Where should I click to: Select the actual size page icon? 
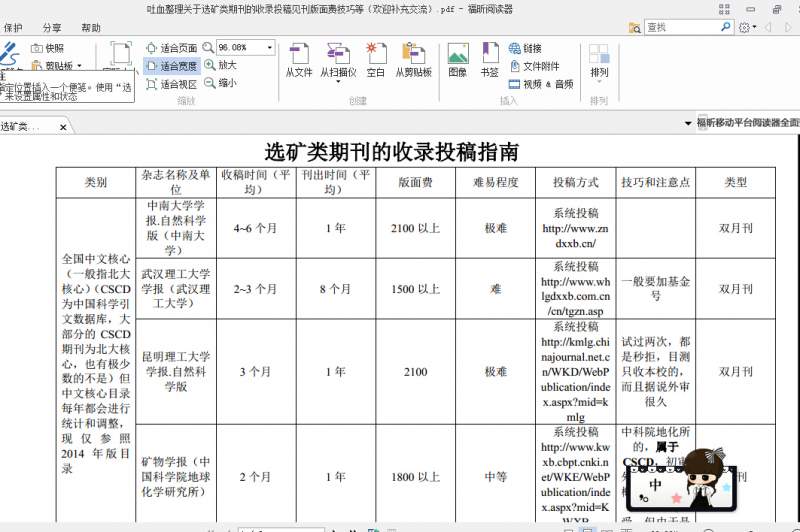click(x=121, y=55)
